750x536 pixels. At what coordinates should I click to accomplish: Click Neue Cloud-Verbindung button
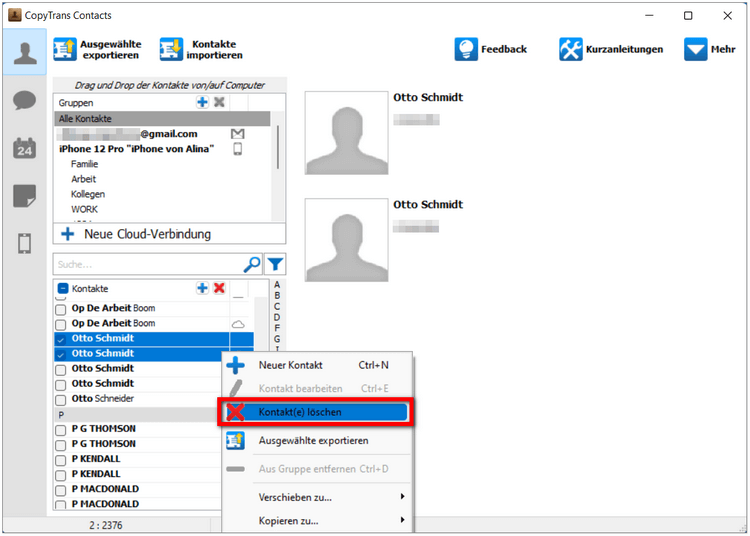click(169, 234)
